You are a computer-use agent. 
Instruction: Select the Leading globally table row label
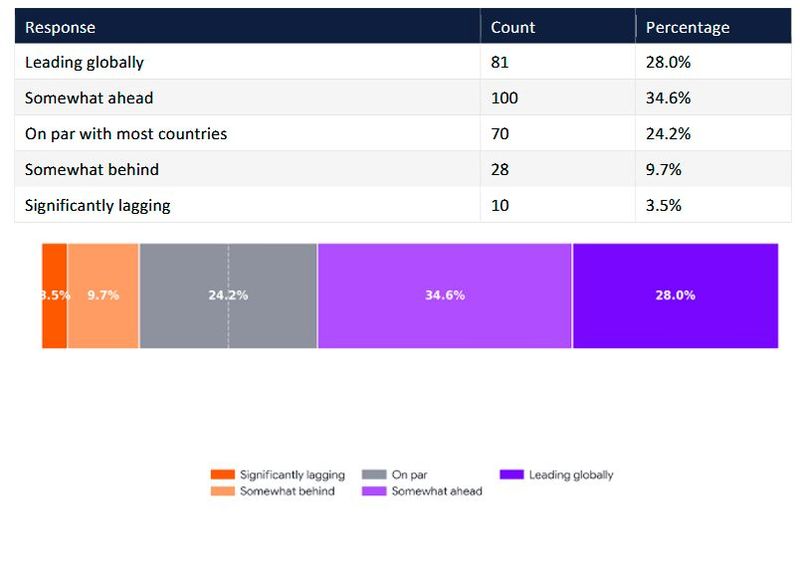pos(84,62)
